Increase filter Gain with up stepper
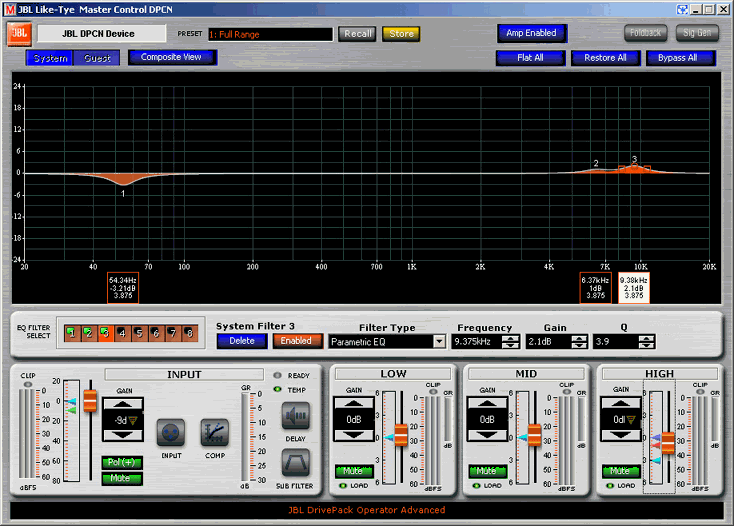Image resolution: width=734 pixels, height=526 pixels. [579, 338]
